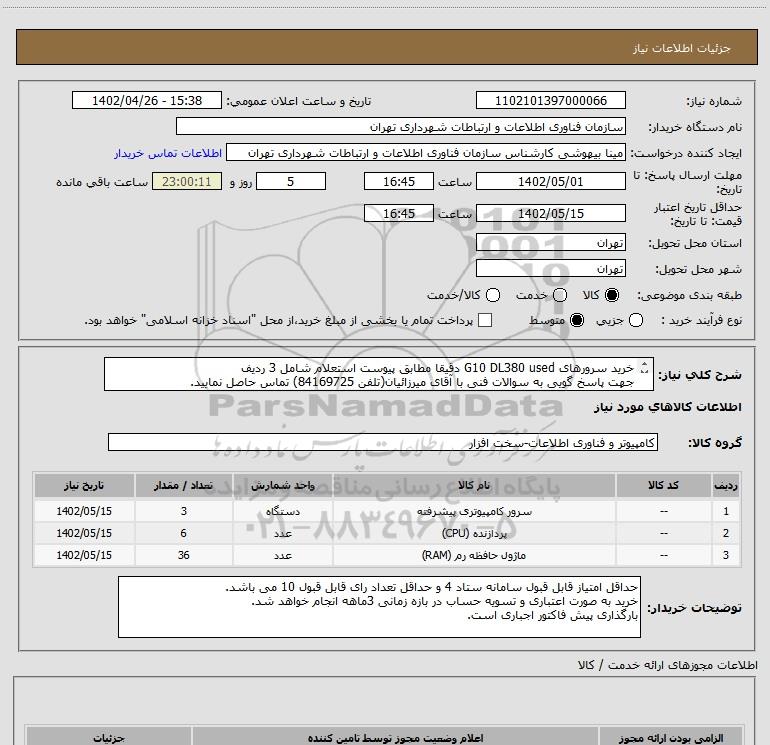Viewport: 770px width, 745px height.
Task: Click the delivery province field تهران
Action: (x=550, y=242)
